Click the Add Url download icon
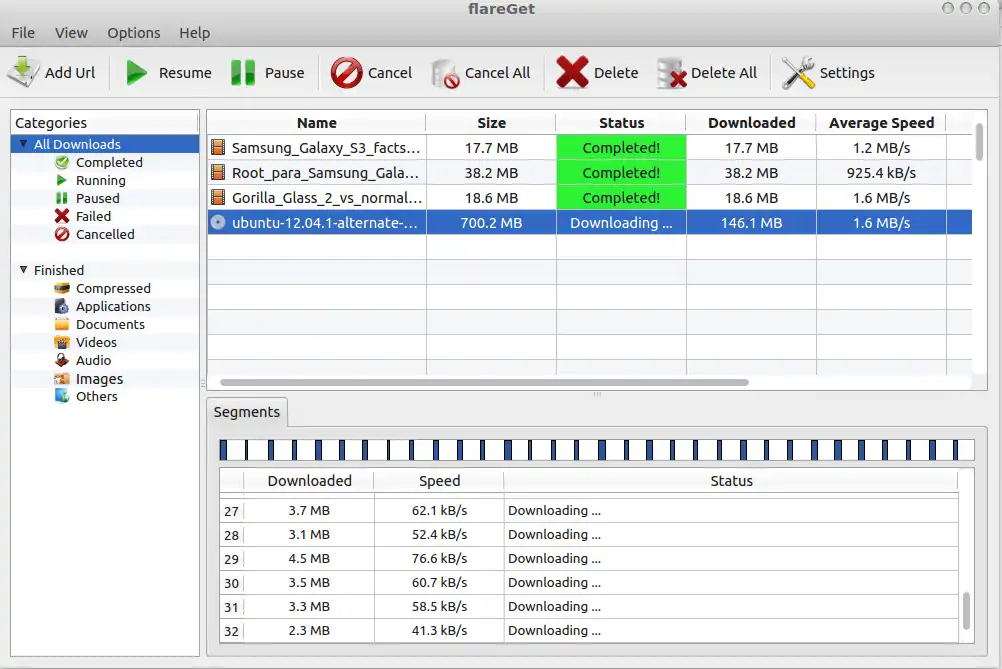1002x669 pixels. click(23, 72)
